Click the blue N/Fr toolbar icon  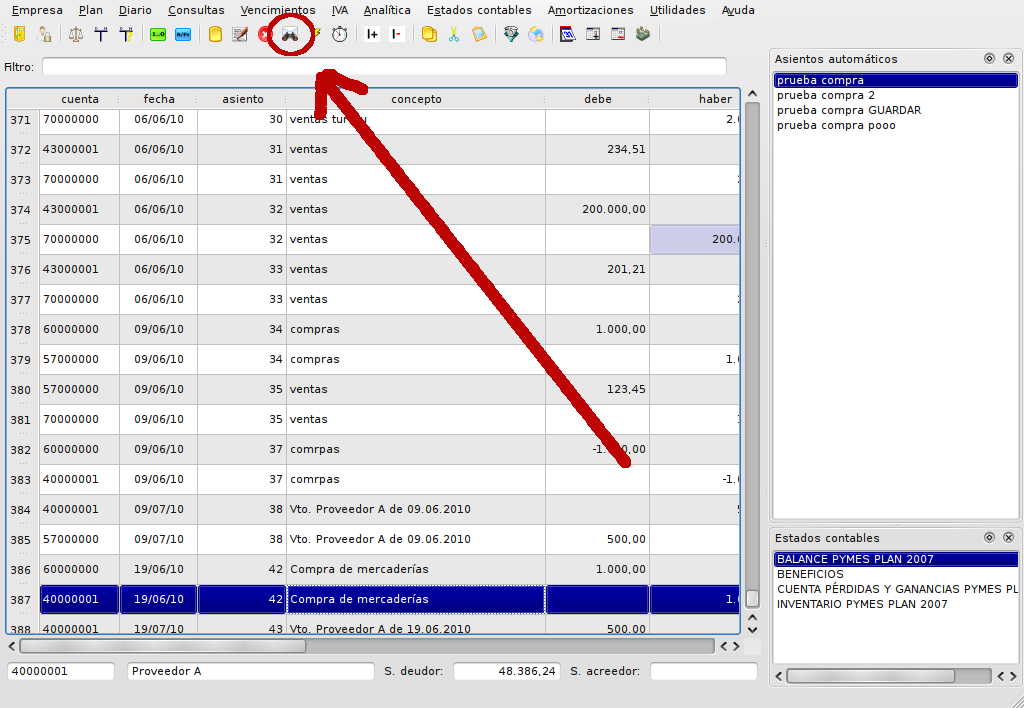[x=183, y=35]
